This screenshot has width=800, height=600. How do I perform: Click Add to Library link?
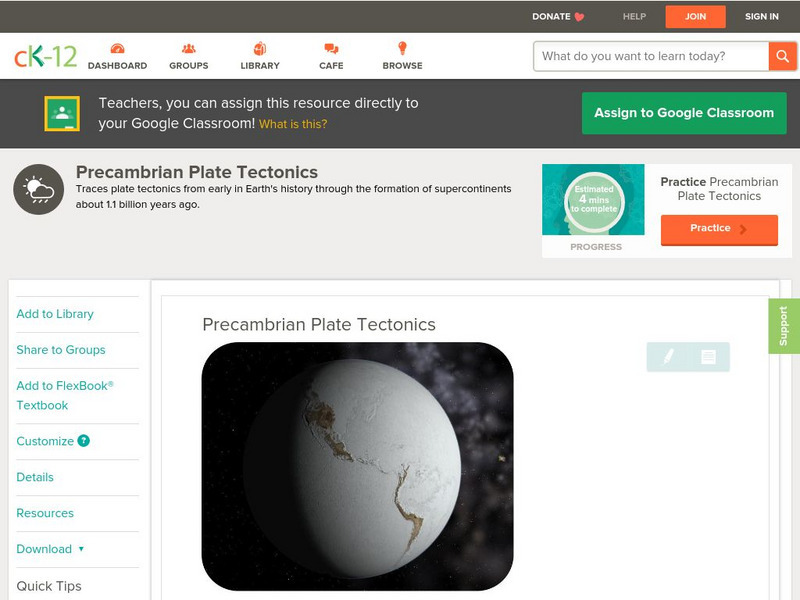point(55,314)
